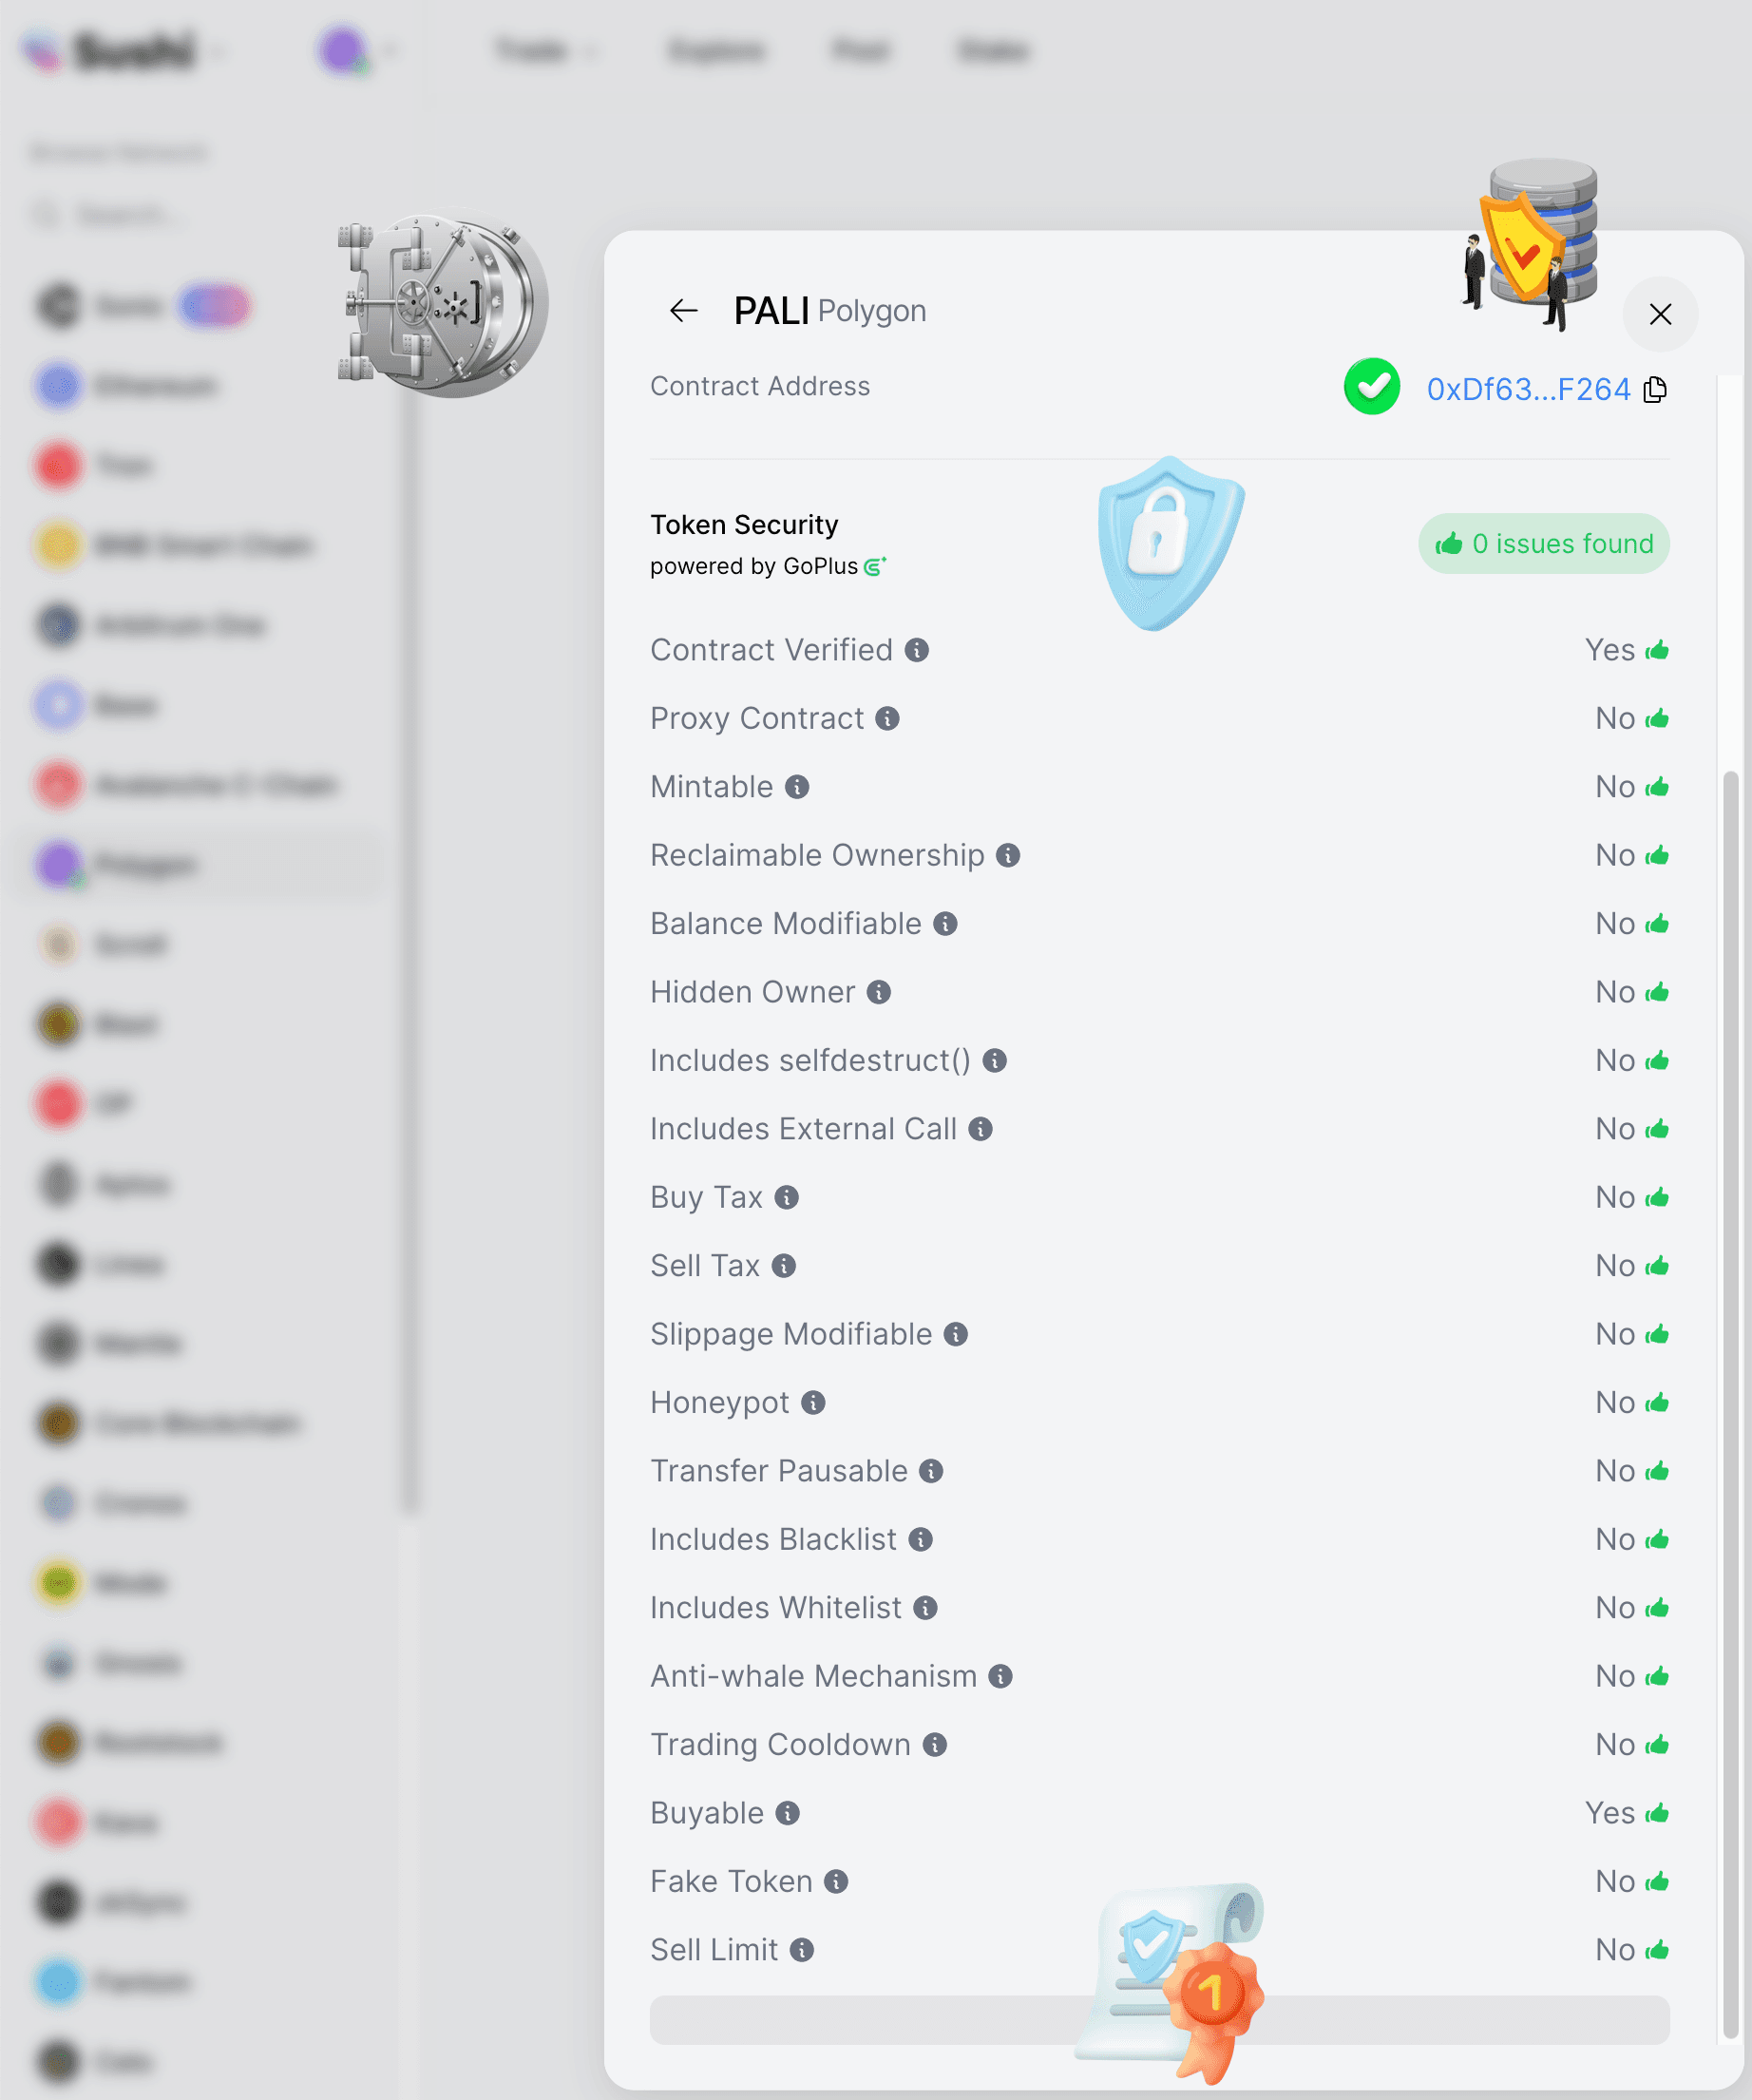Click the Honeypot info icon
The width and height of the screenshot is (1752, 2100).
click(813, 1403)
